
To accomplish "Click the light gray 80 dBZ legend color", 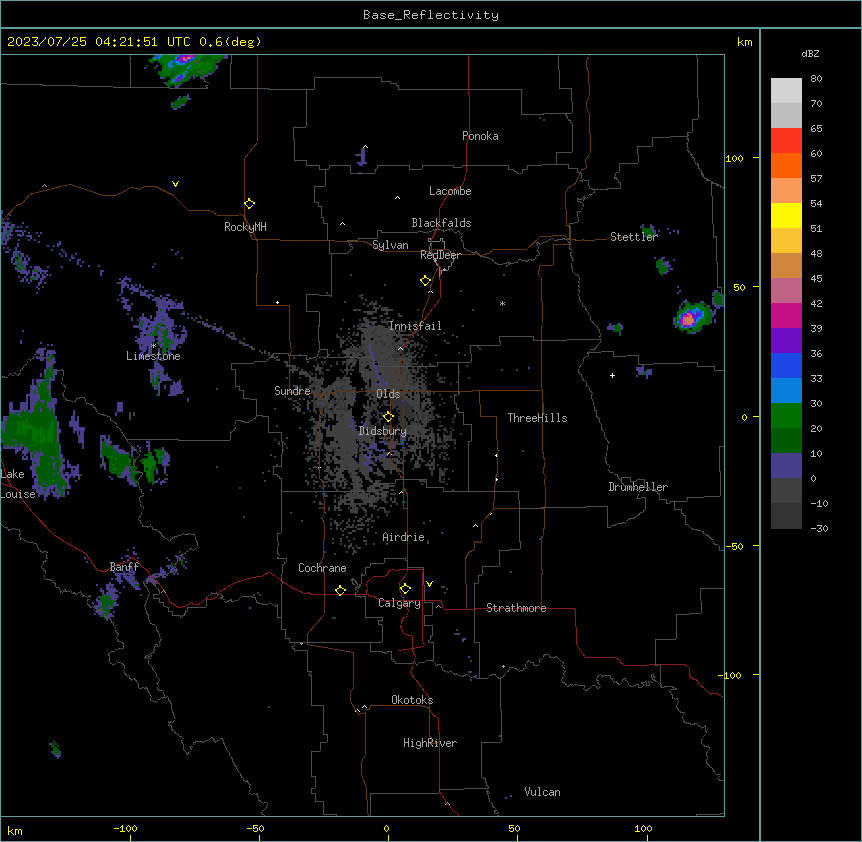I will pos(786,91).
